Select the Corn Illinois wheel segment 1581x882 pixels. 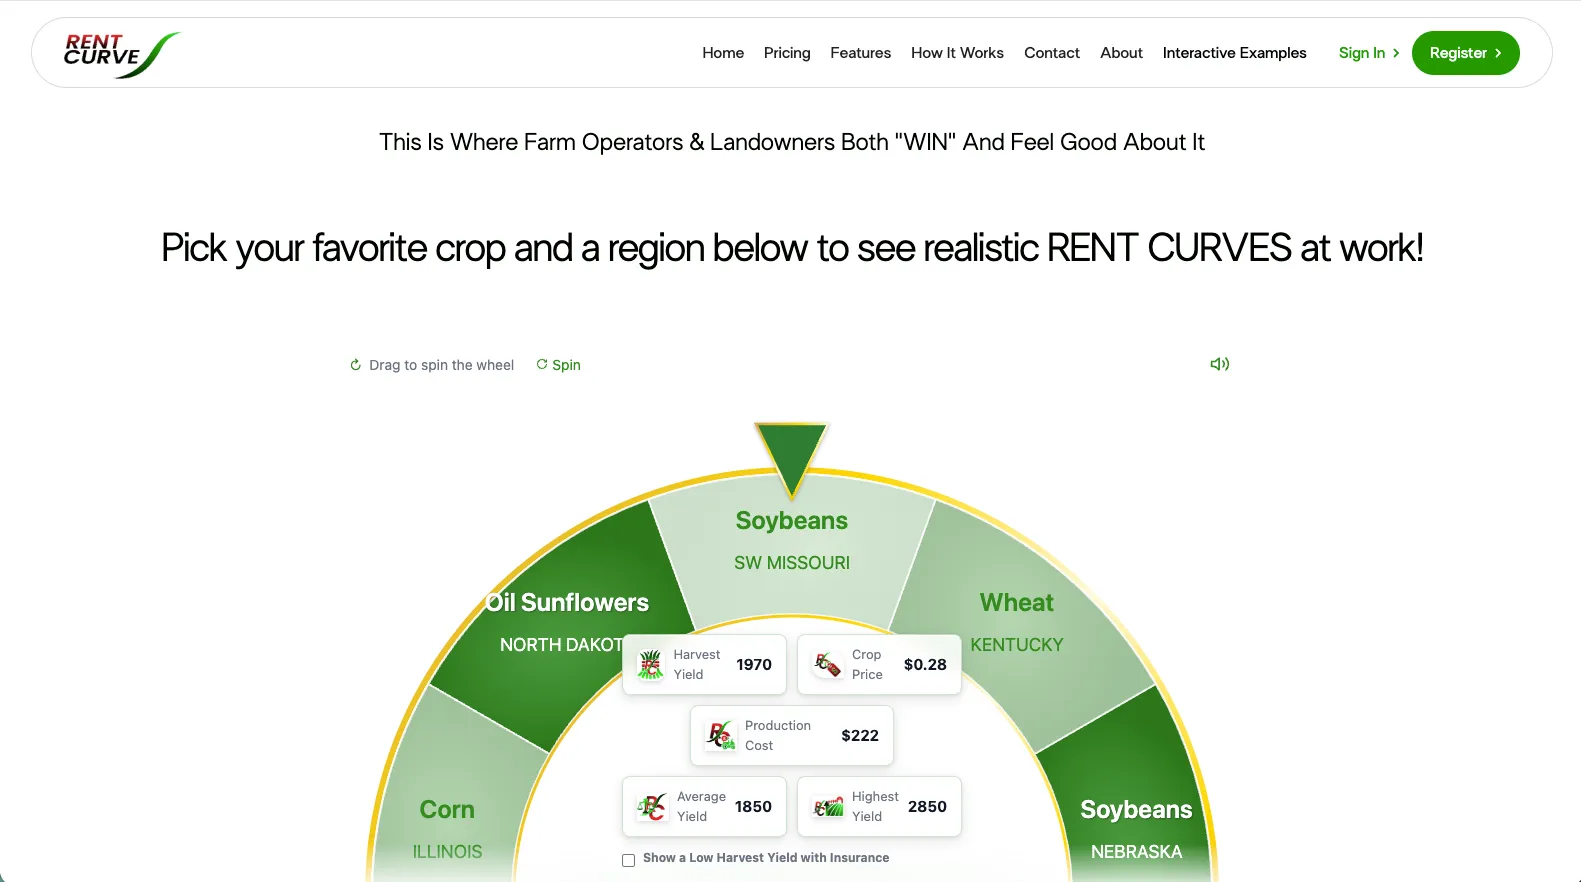pos(447,830)
